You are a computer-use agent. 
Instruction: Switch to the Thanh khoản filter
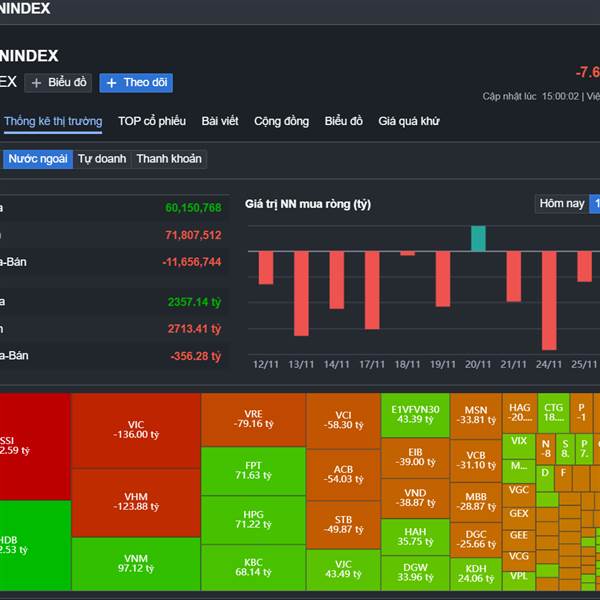pyautogui.click(x=169, y=159)
